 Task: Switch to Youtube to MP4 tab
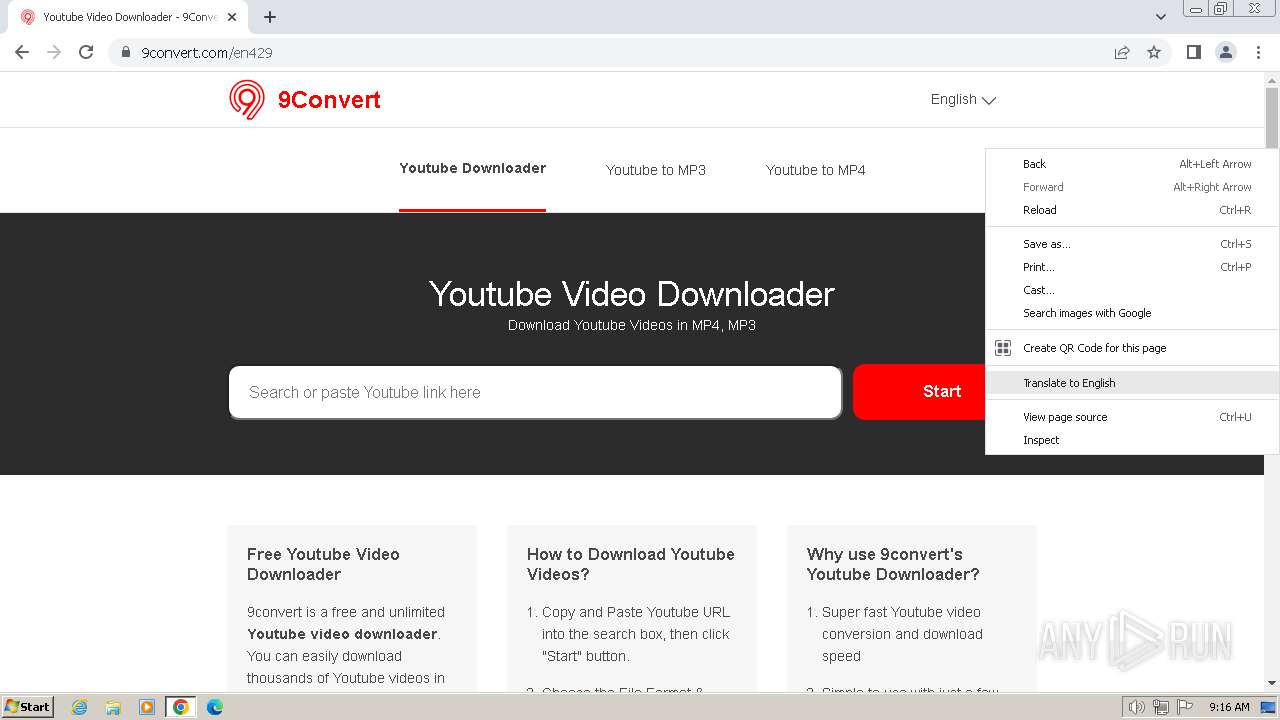point(816,170)
